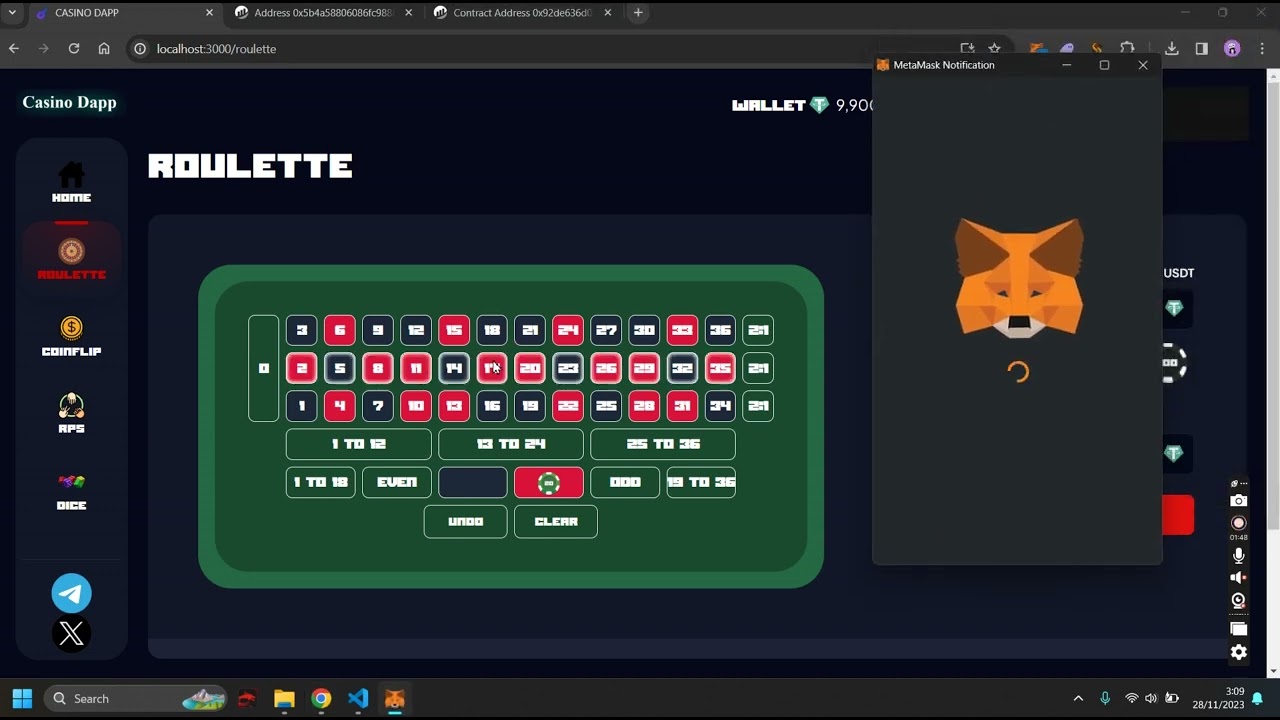This screenshot has width=1280, height=720.
Task: Click the Casino Dapp logo
Action: point(69,102)
